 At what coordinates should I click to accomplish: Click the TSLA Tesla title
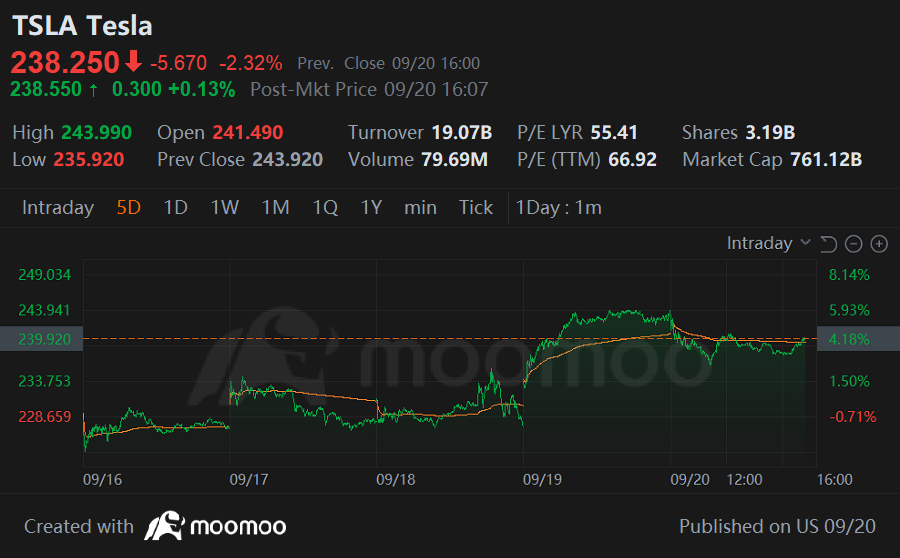click(x=82, y=26)
